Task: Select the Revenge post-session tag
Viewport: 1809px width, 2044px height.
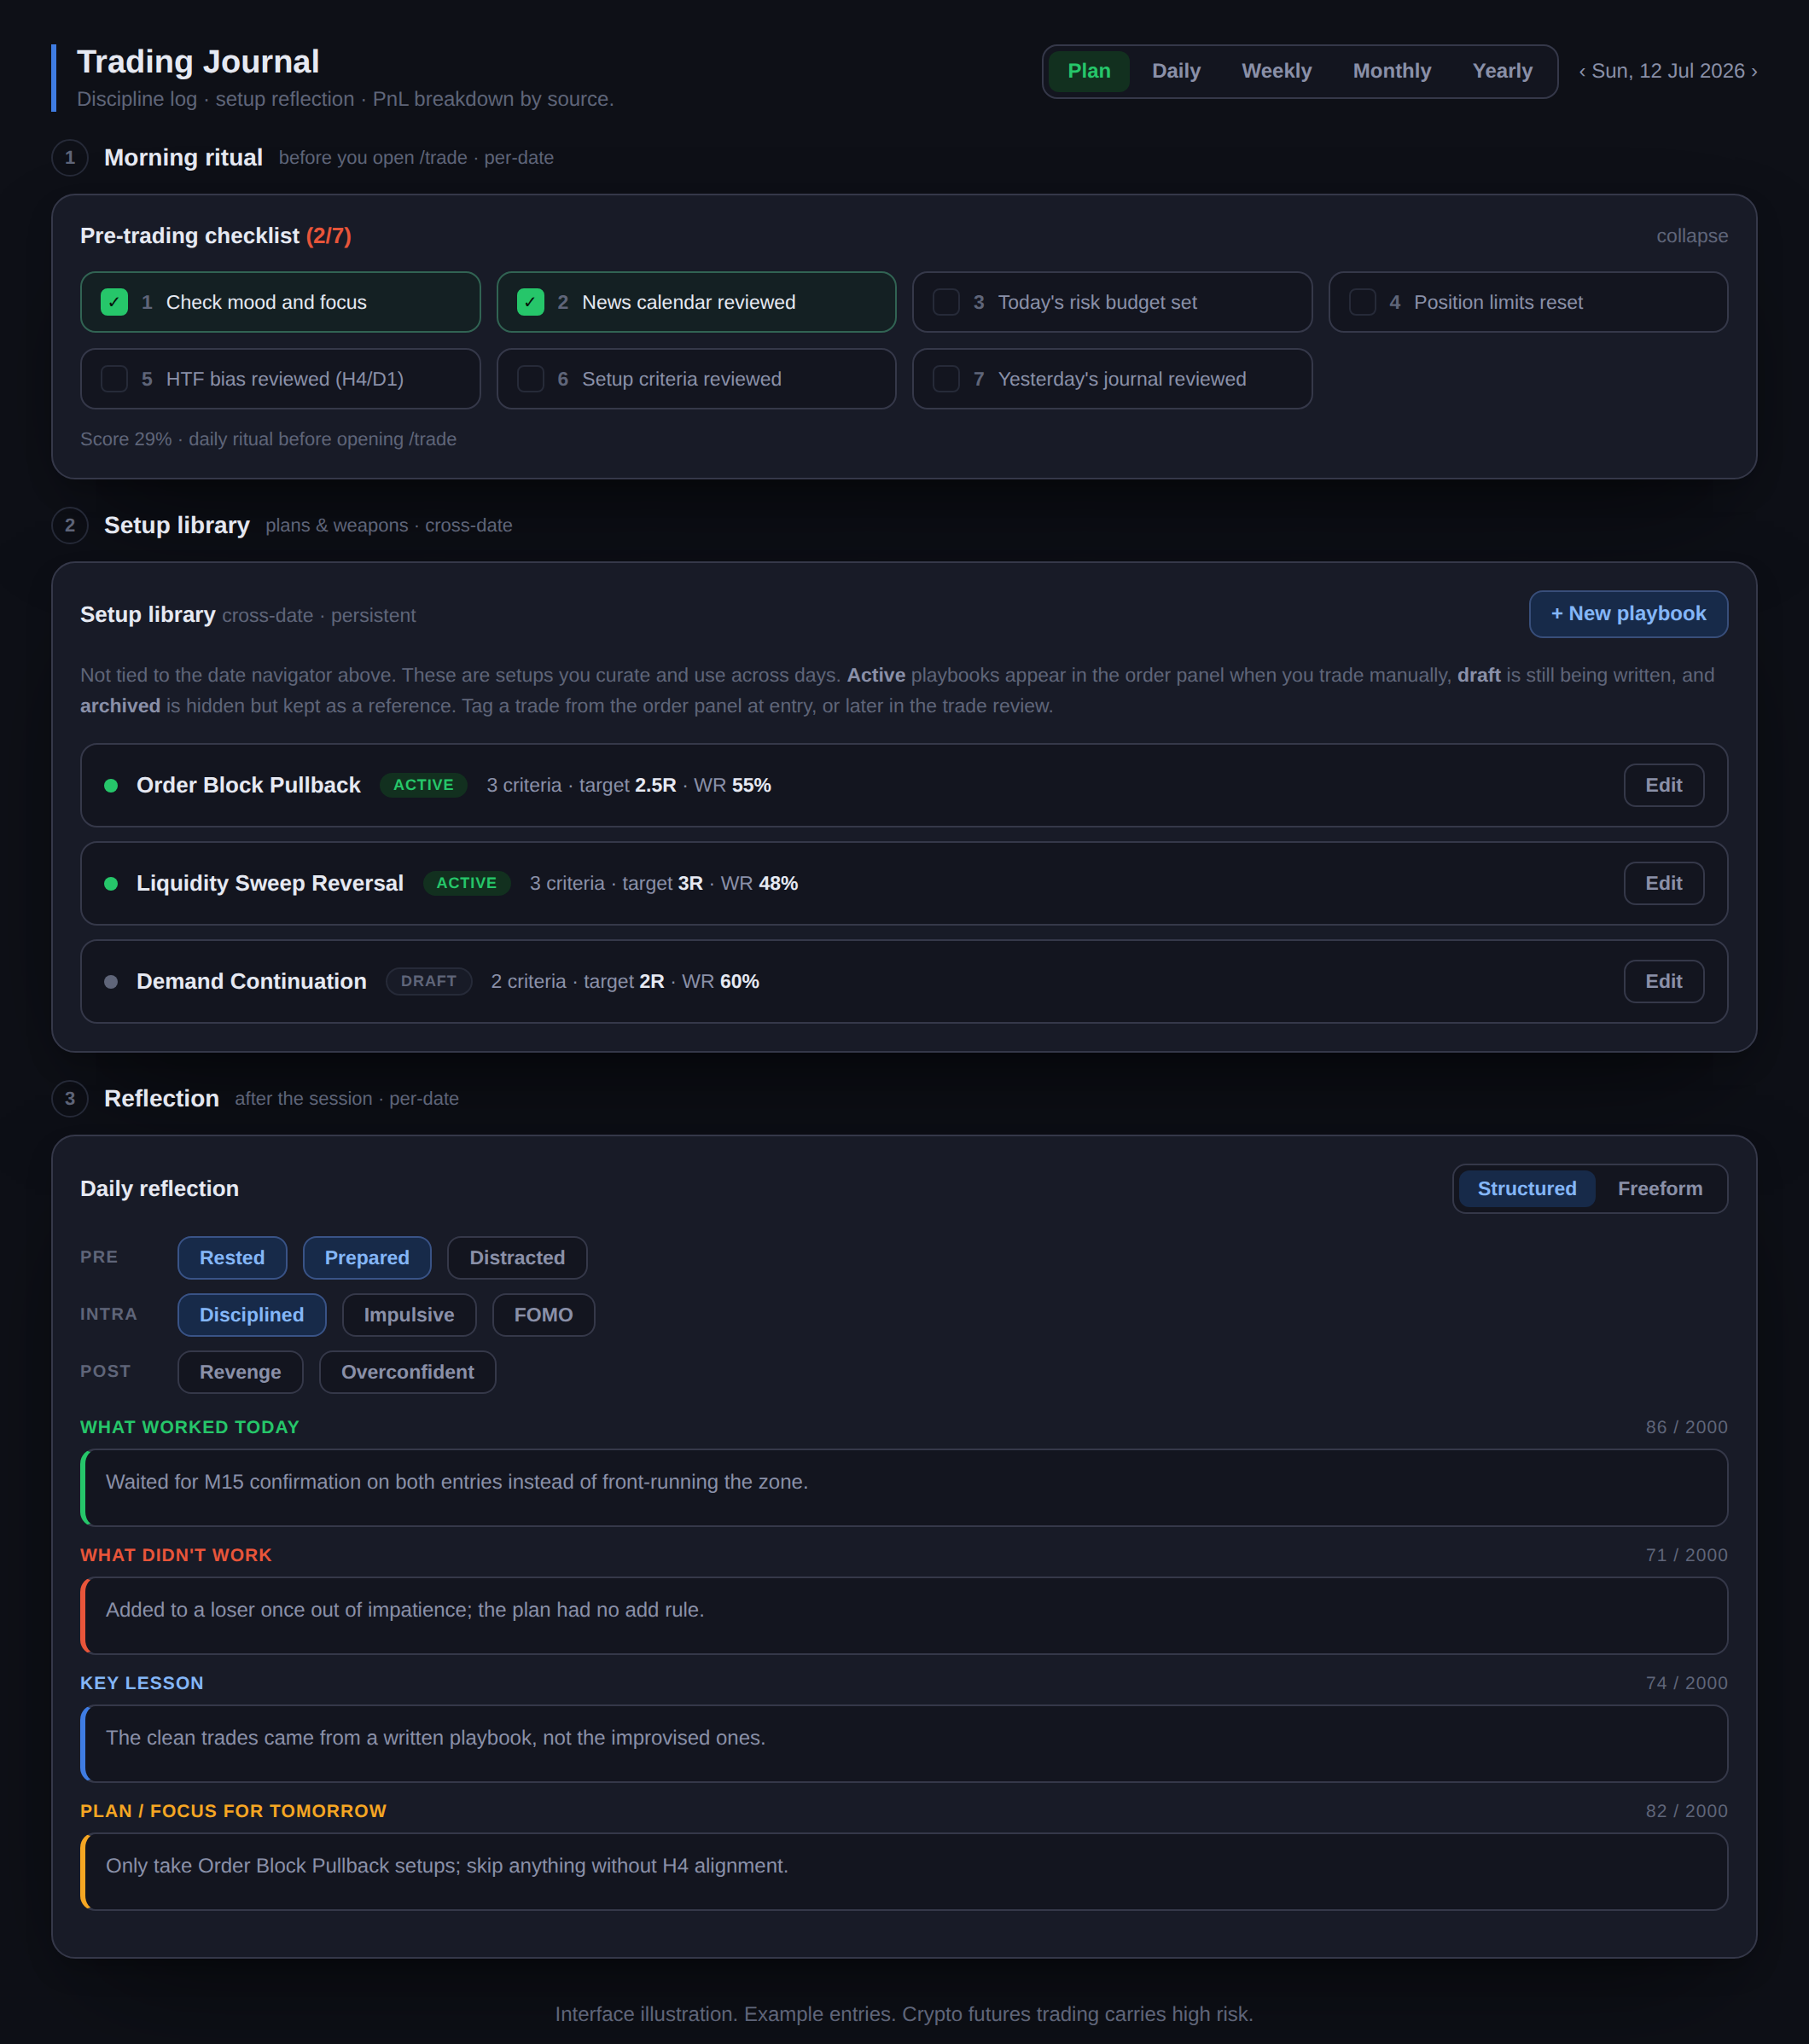Action: point(240,1371)
